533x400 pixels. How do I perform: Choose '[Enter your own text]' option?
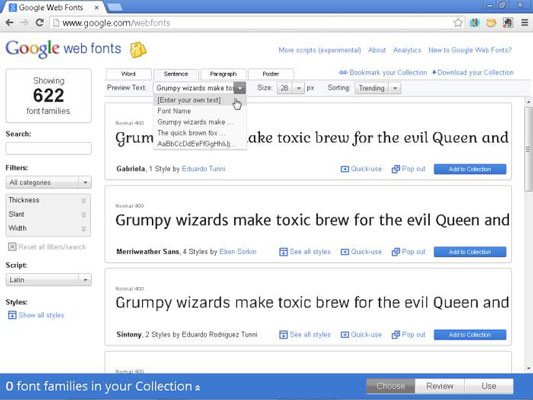pos(199,100)
